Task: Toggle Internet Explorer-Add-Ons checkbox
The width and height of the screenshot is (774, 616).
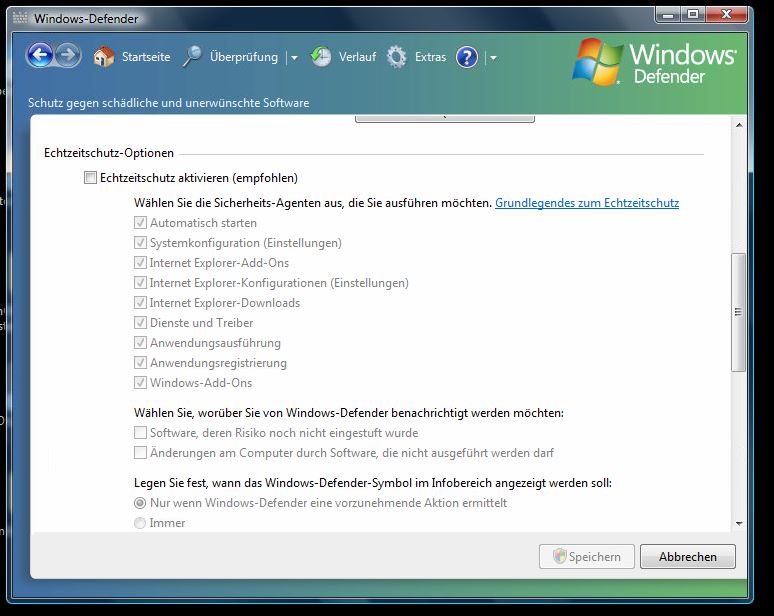Action: tap(140, 263)
